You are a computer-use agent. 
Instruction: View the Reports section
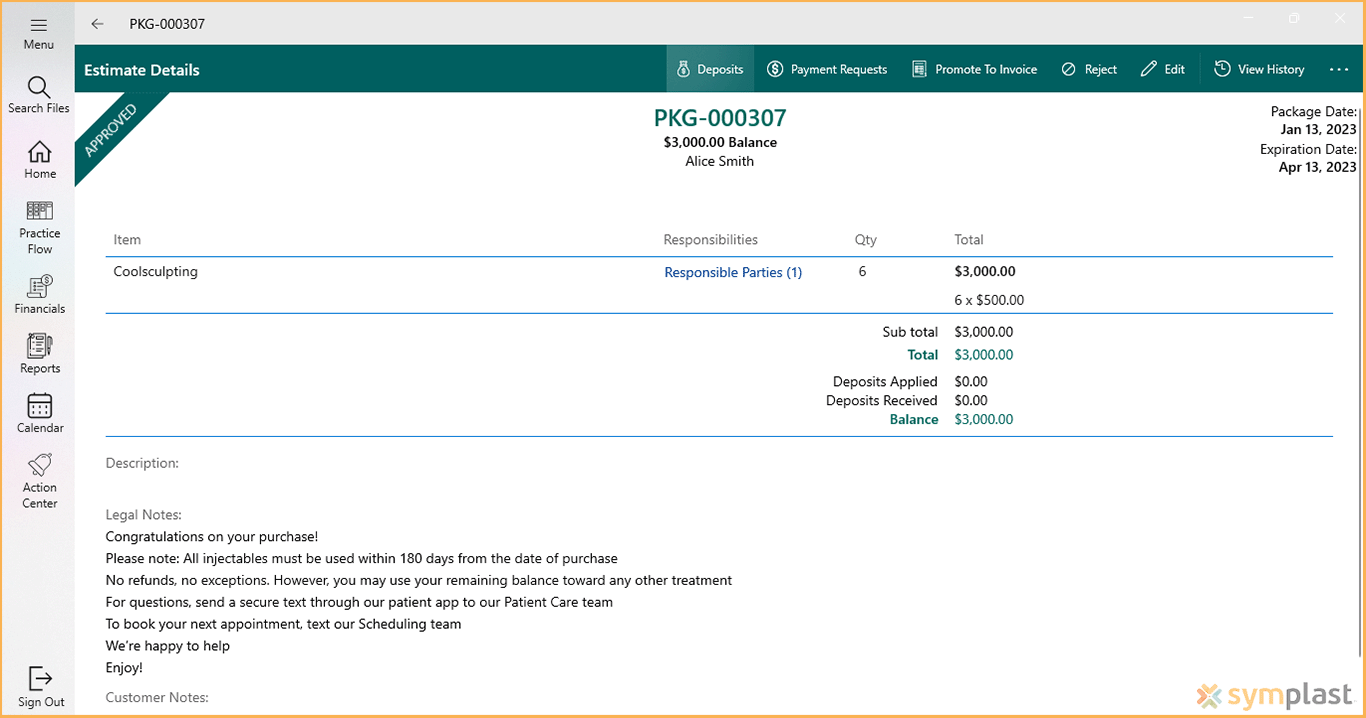38,352
